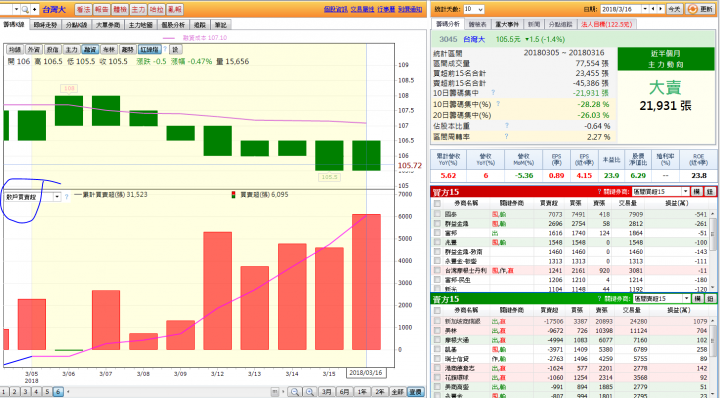Click the 哈拉 red toolbar button
Image resolution: width=720 pixels, height=398 pixels.
pos(157,9)
